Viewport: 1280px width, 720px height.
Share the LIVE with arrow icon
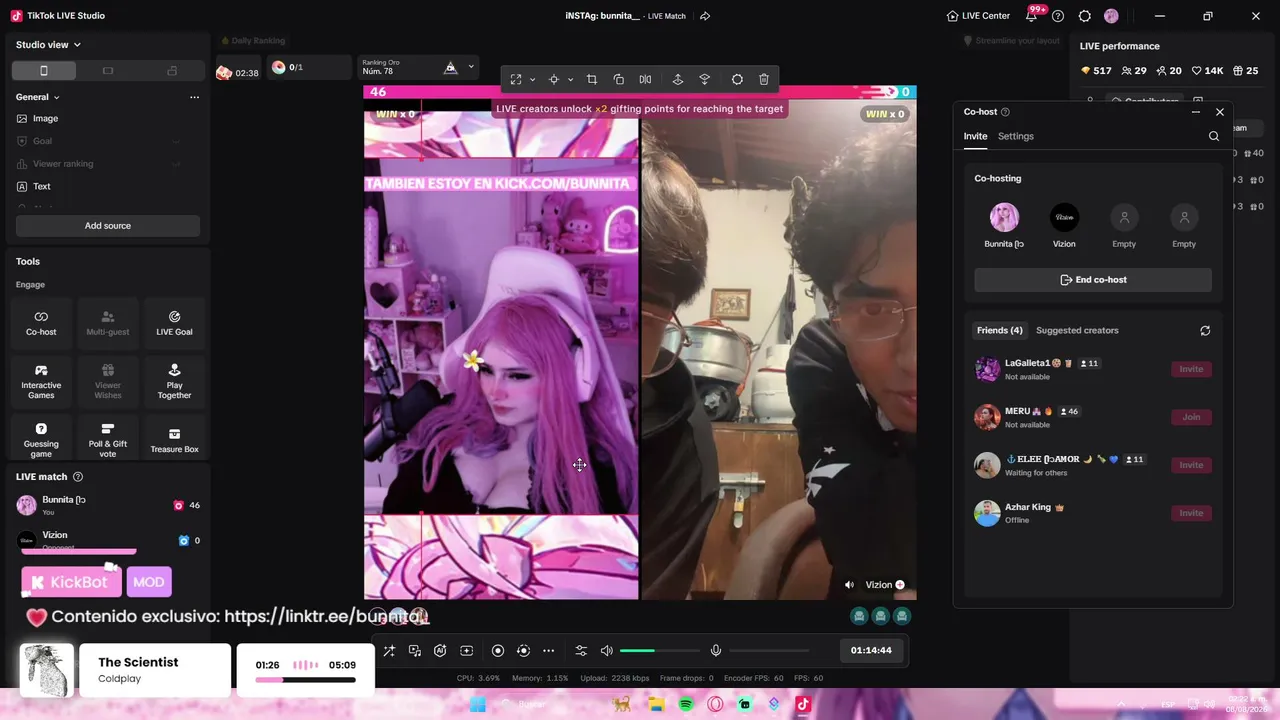[x=705, y=16]
